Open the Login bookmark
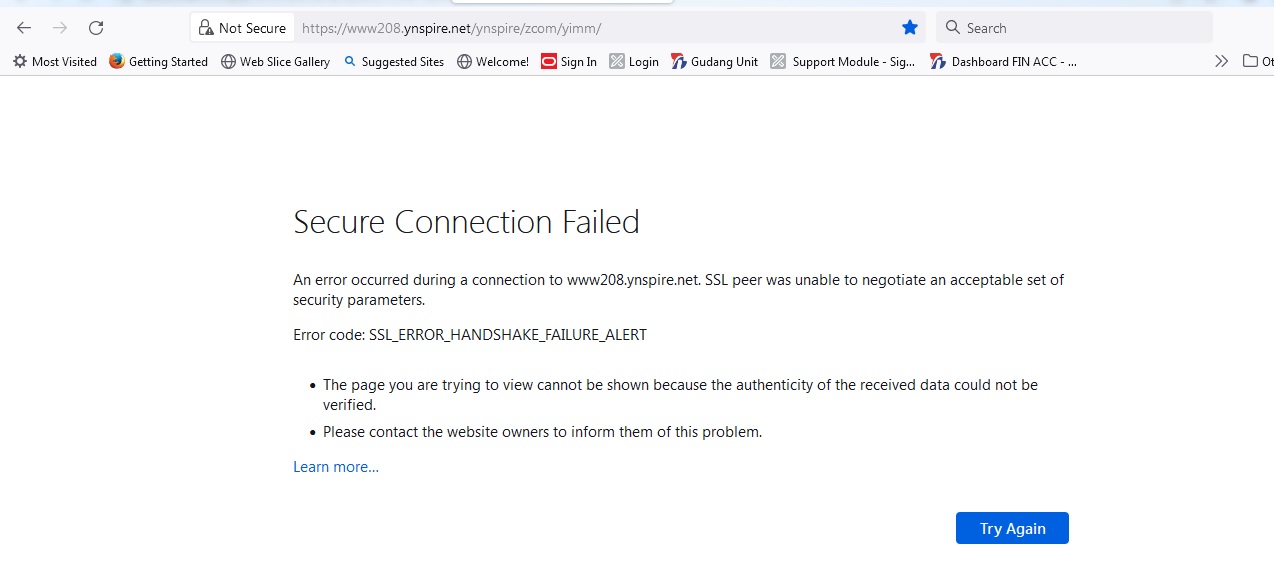Viewport: 1274px width, 578px height. pos(634,62)
